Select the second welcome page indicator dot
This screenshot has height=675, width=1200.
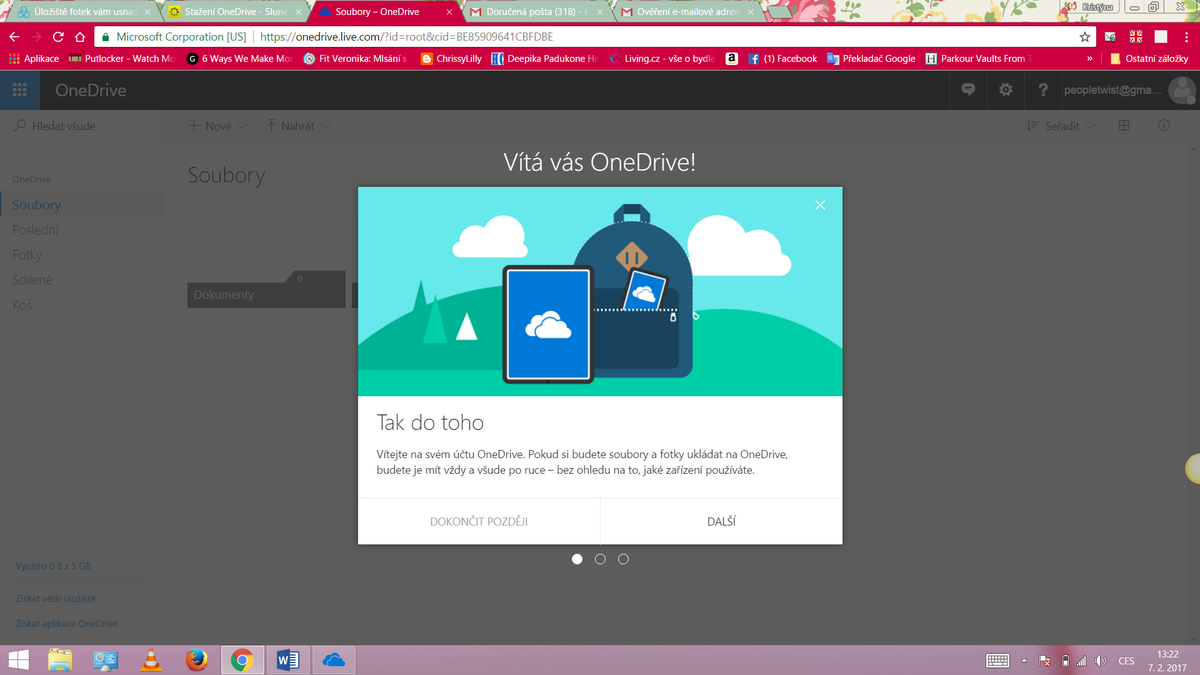coord(600,559)
